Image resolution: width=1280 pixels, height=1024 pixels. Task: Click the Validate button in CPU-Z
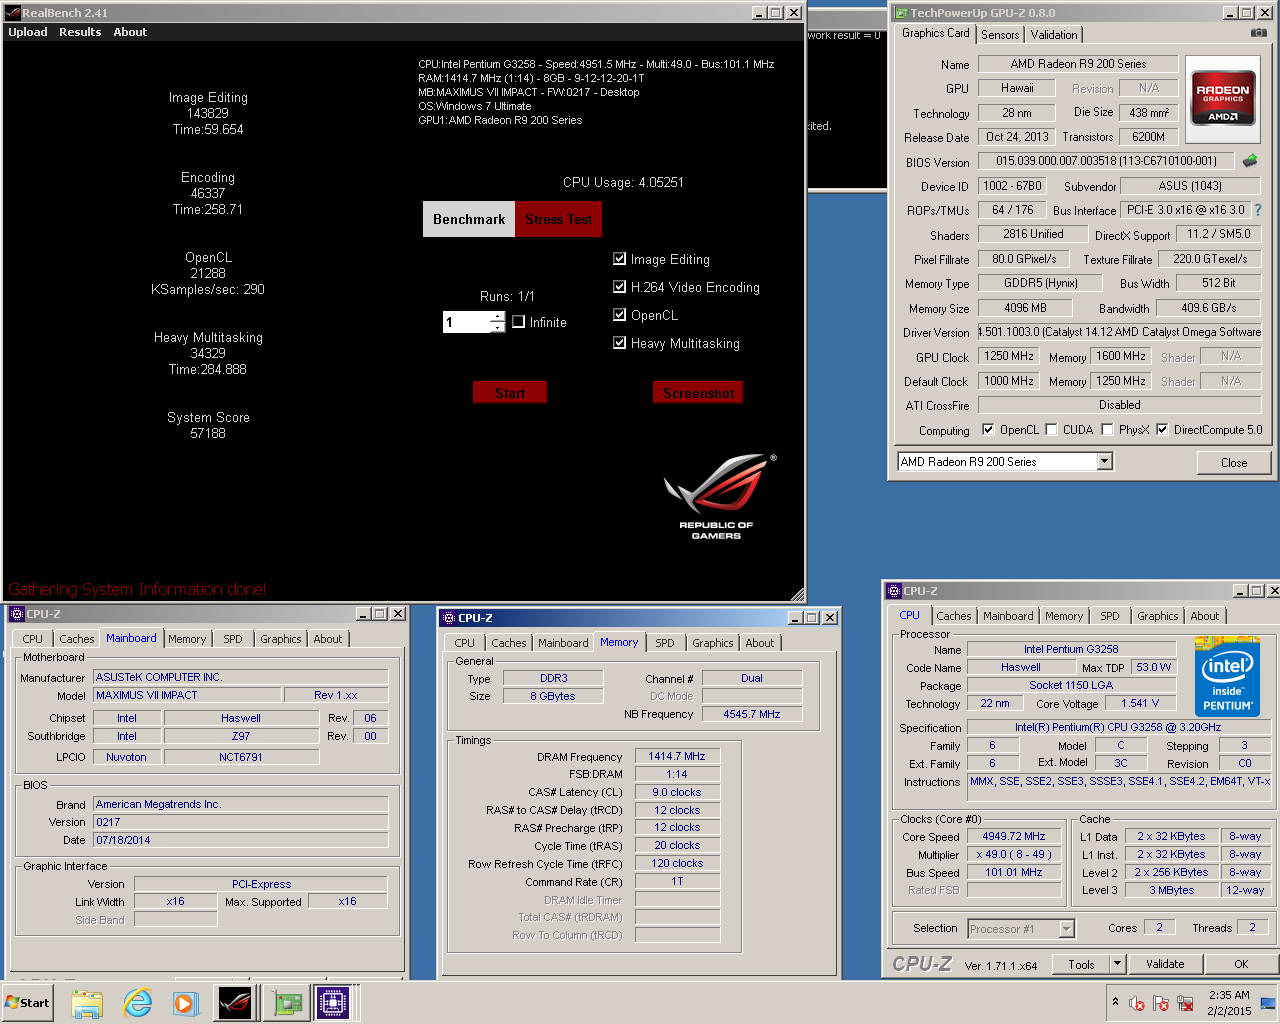pos(1165,964)
